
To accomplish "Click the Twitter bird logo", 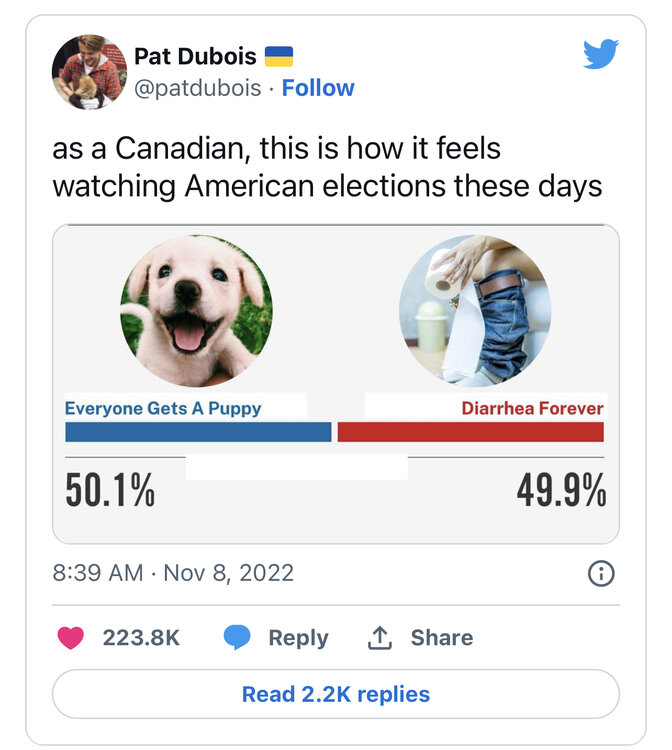I will (x=600, y=53).
